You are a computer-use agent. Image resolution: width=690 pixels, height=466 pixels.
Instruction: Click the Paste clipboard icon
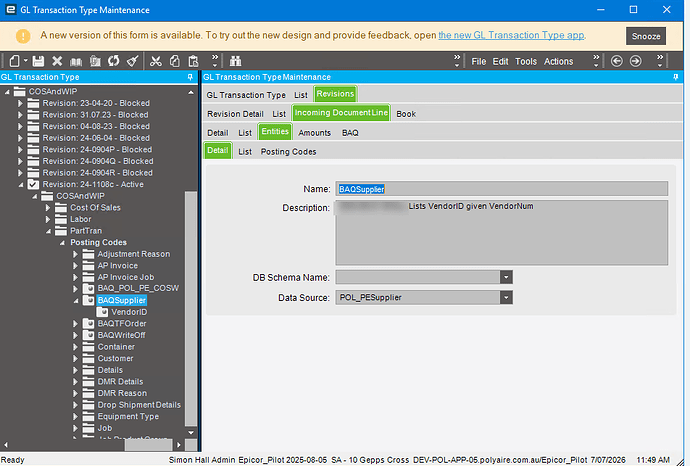click(194, 61)
